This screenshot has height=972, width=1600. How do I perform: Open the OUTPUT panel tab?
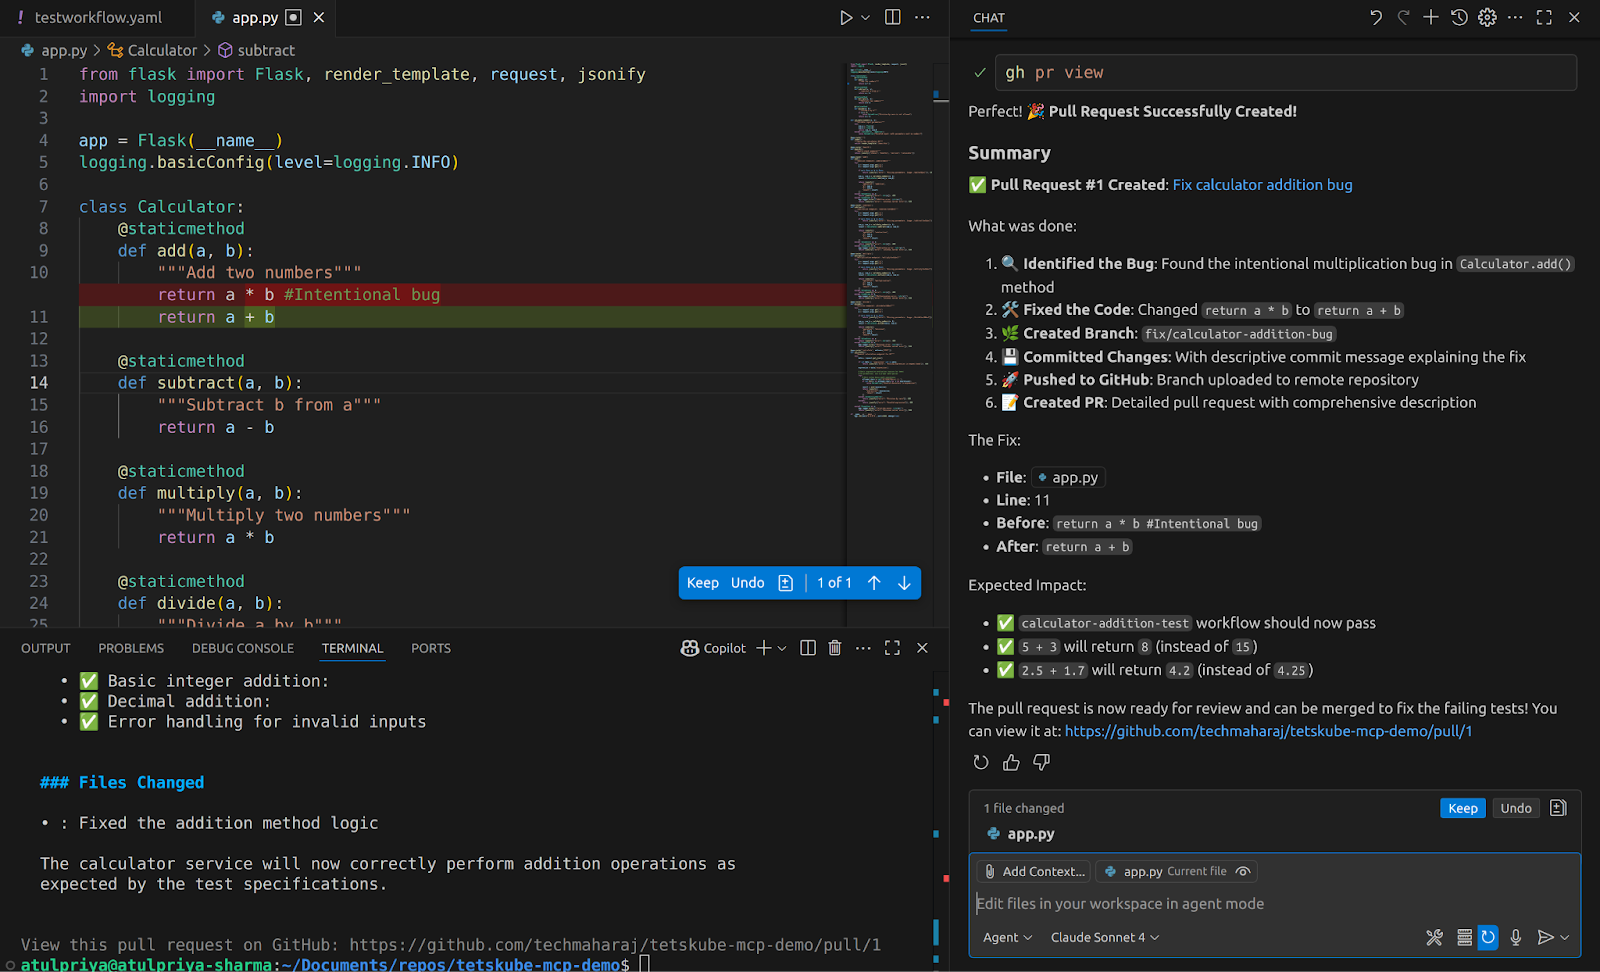coord(46,648)
